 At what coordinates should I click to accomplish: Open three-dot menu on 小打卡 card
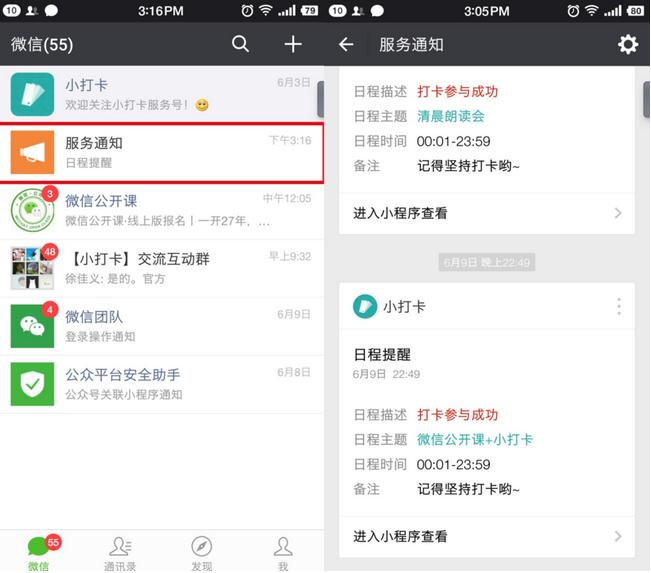619,306
